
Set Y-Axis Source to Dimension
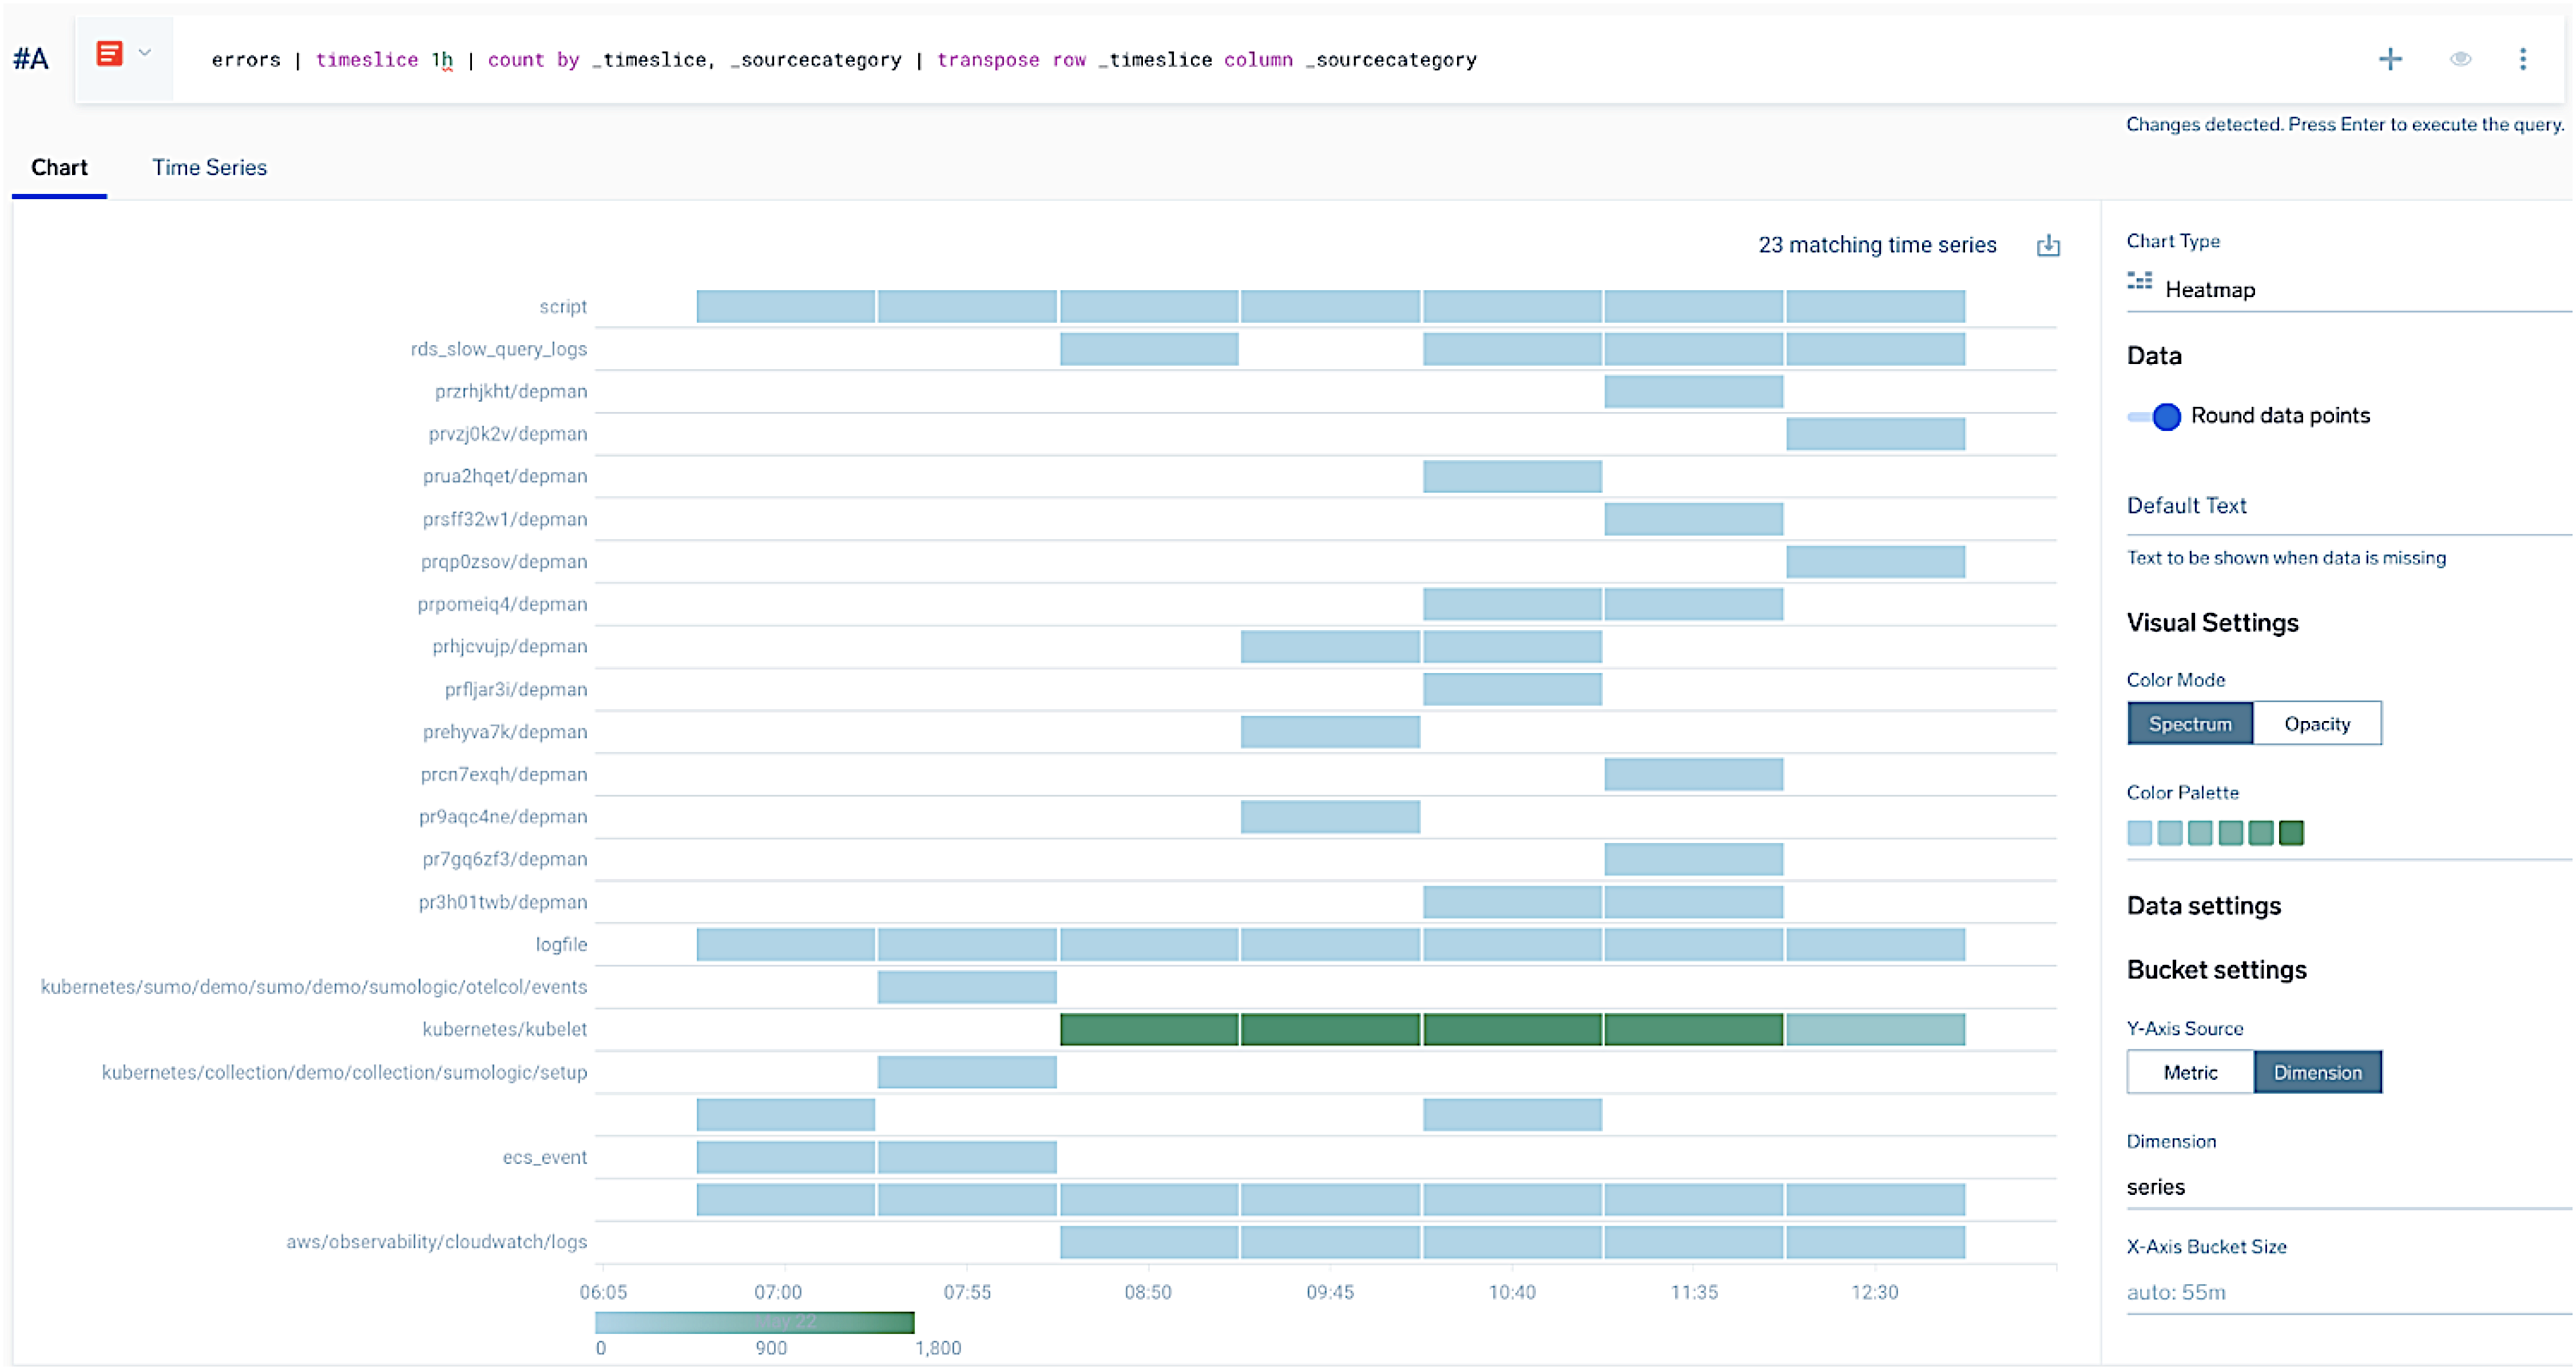pyautogui.click(x=2316, y=1072)
